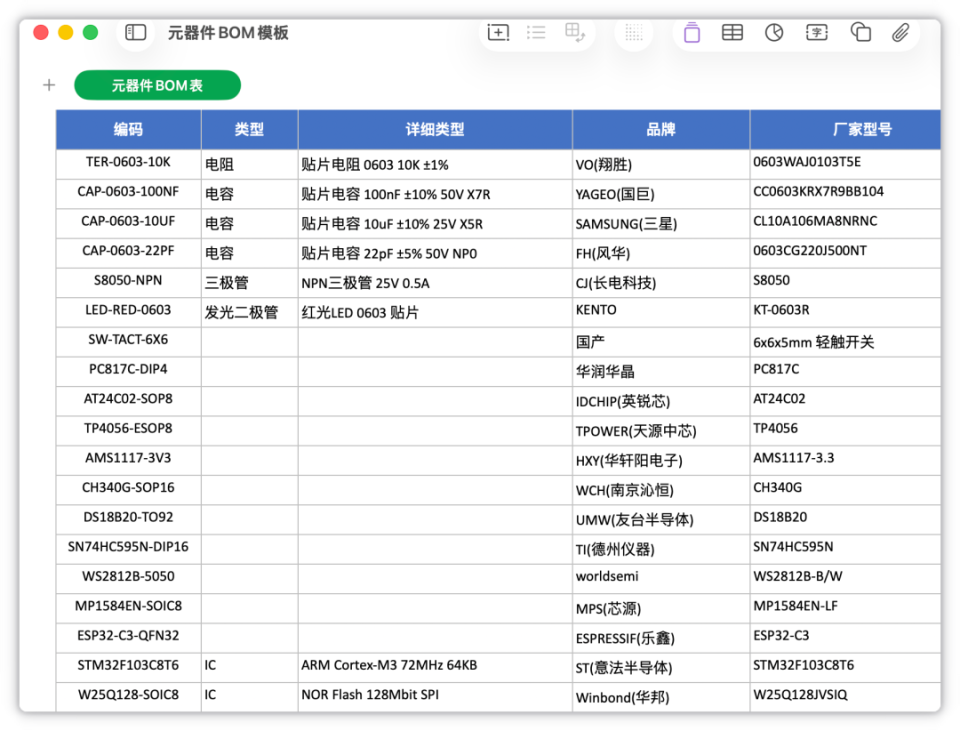The image size is (960, 731).
Task: Click the purple format panel icon
Action: 692,32
